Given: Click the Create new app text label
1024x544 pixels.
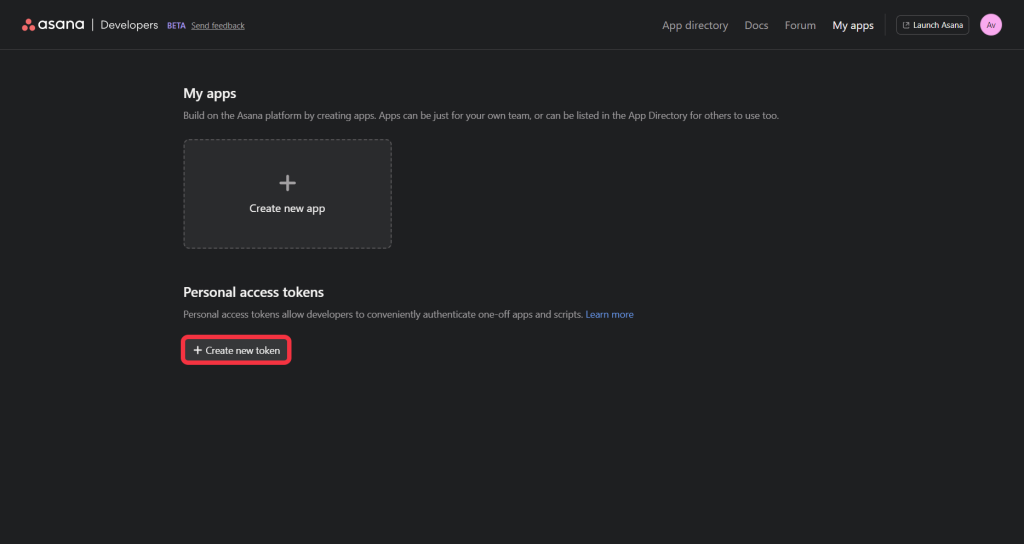Looking at the screenshot, I should click(x=287, y=209).
